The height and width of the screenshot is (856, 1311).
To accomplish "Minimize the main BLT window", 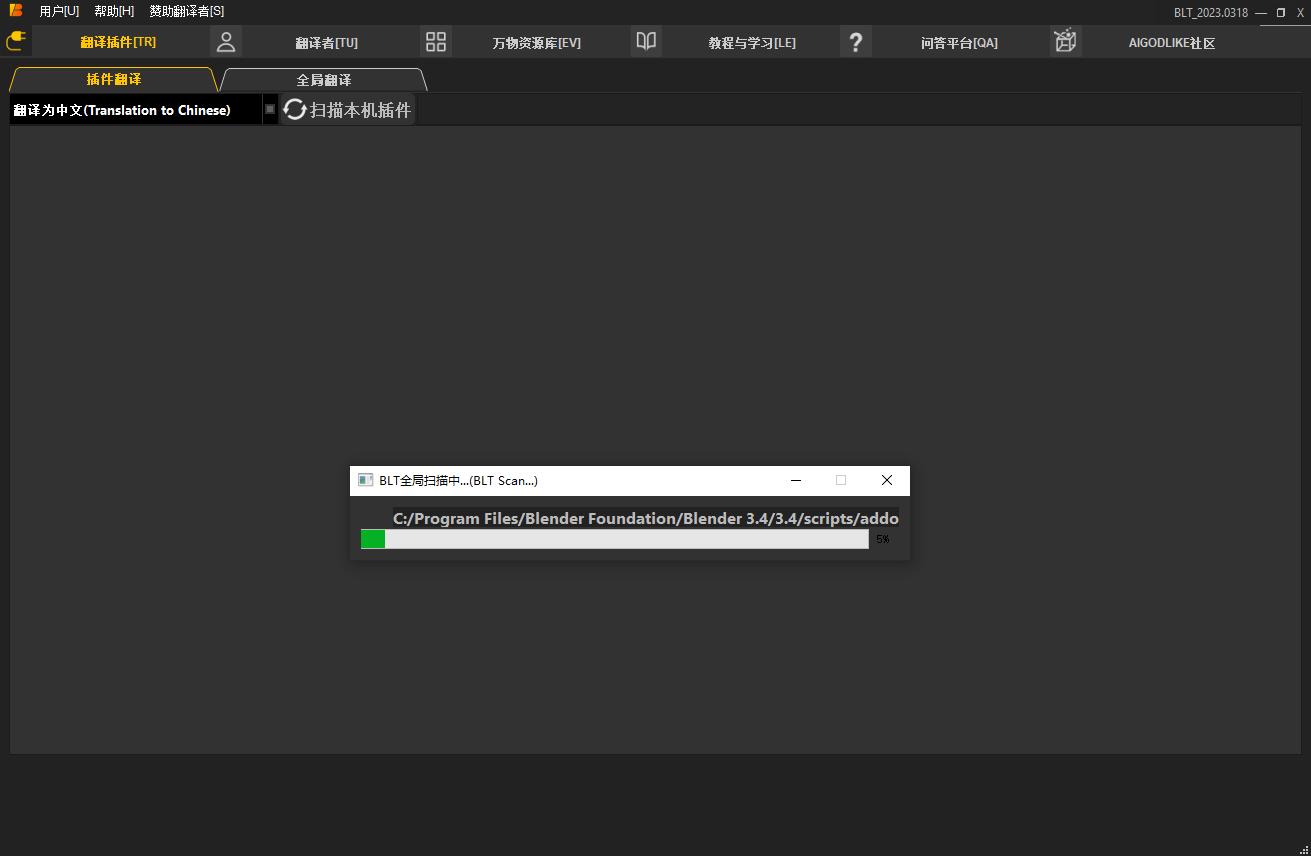I will [x=1261, y=13].
